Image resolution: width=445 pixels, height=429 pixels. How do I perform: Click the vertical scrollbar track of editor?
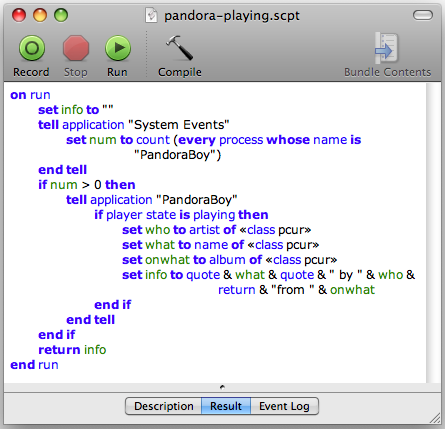(433, 232)
